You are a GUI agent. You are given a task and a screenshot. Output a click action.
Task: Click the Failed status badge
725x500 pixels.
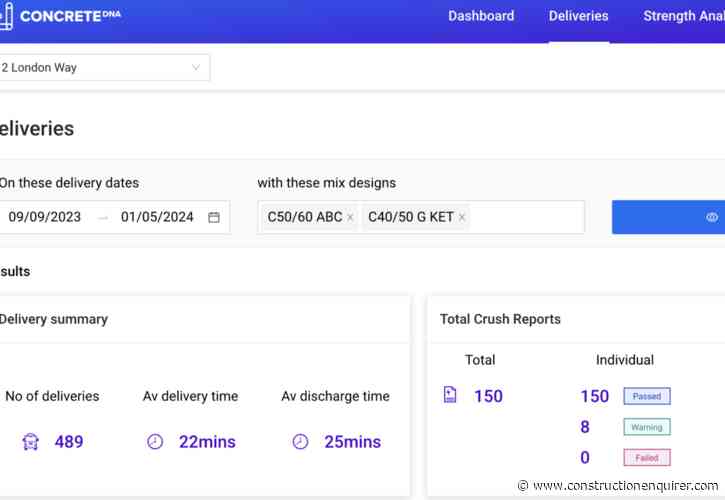647,457
